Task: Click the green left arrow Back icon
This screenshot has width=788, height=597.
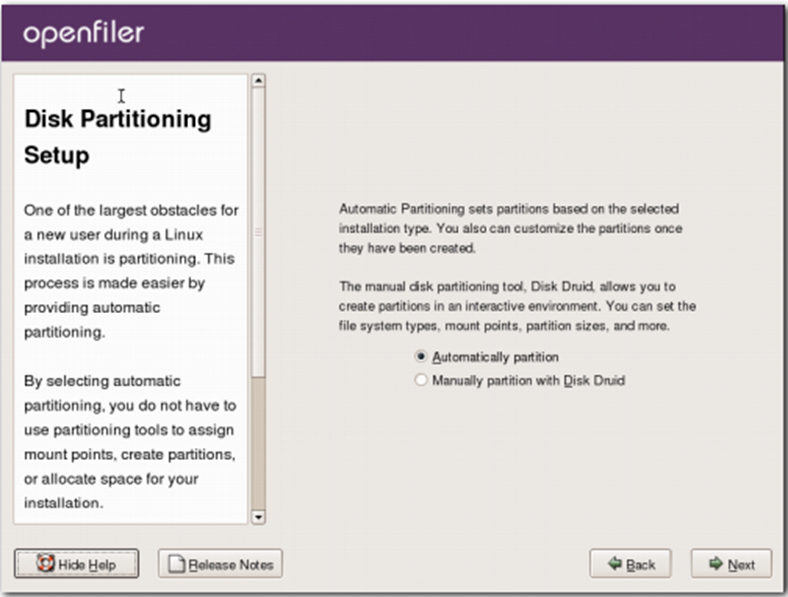Action: click(615, 563)
